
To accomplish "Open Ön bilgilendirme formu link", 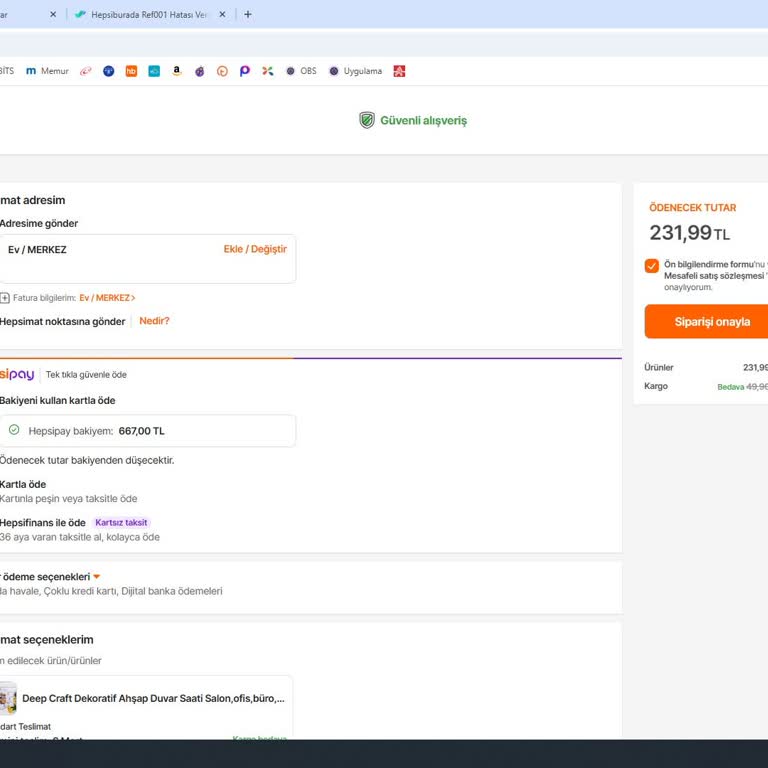I will (x=709, y=264).
